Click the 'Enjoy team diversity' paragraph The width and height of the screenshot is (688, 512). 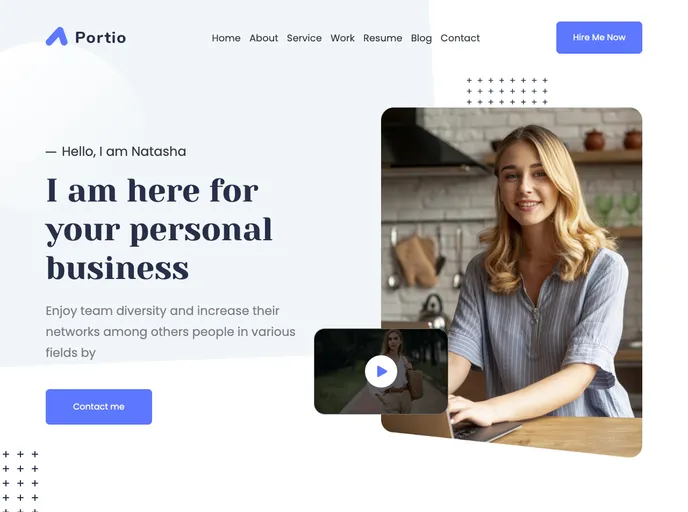tap(170, 332)
